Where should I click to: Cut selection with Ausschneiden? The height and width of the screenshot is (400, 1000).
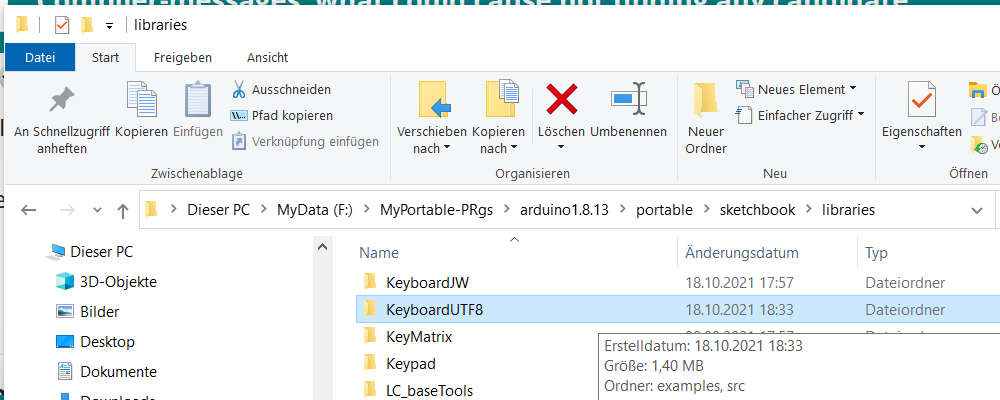click(x=281, y=89)
